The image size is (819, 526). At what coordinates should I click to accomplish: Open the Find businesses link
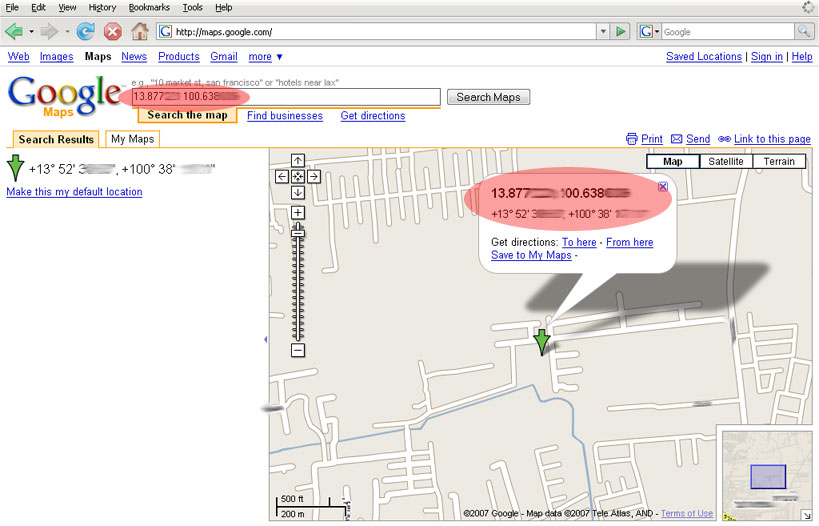[x=285, y=115]
